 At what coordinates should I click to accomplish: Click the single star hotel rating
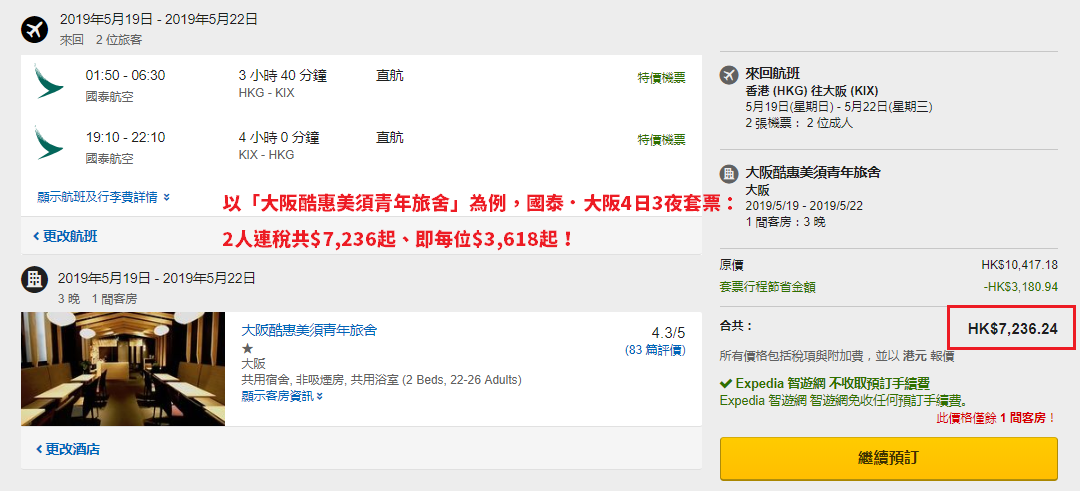pyautogui.click(x=247, y=348)
